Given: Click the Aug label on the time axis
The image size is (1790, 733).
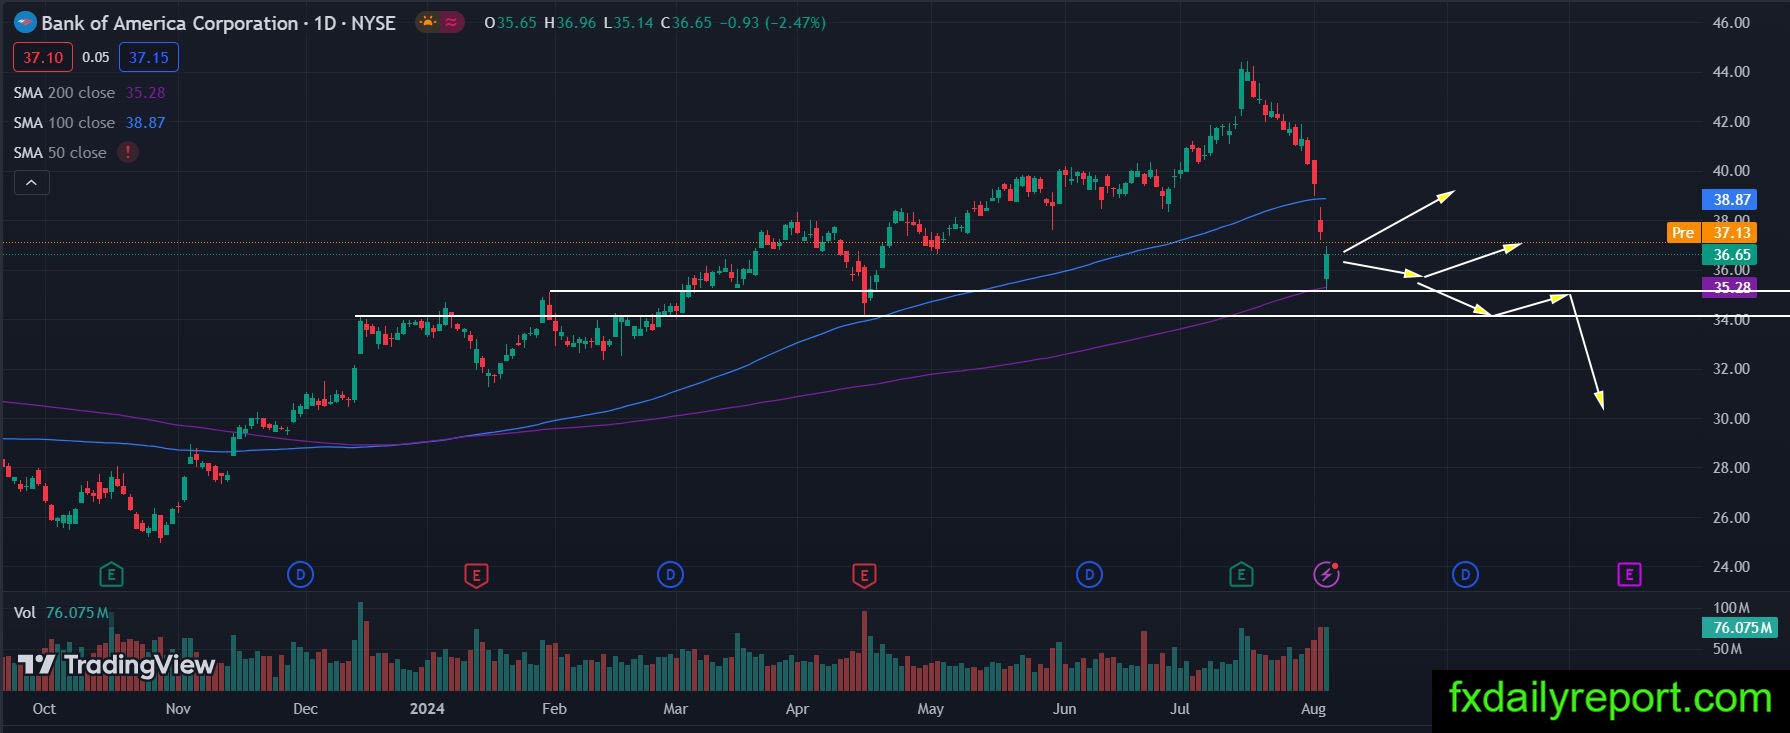Looking at the screenshot, I should pyautogui.click(x=1313, y=708).
